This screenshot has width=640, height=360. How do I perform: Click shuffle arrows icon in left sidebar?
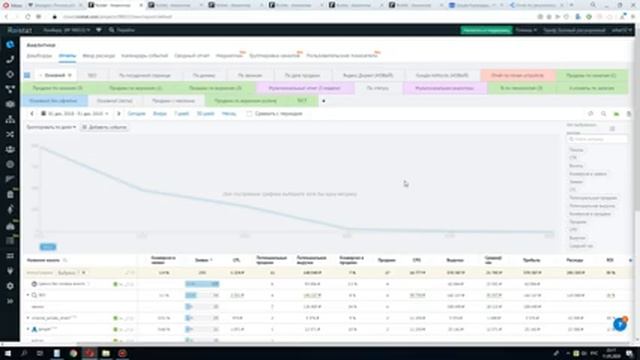pos(10,134)
